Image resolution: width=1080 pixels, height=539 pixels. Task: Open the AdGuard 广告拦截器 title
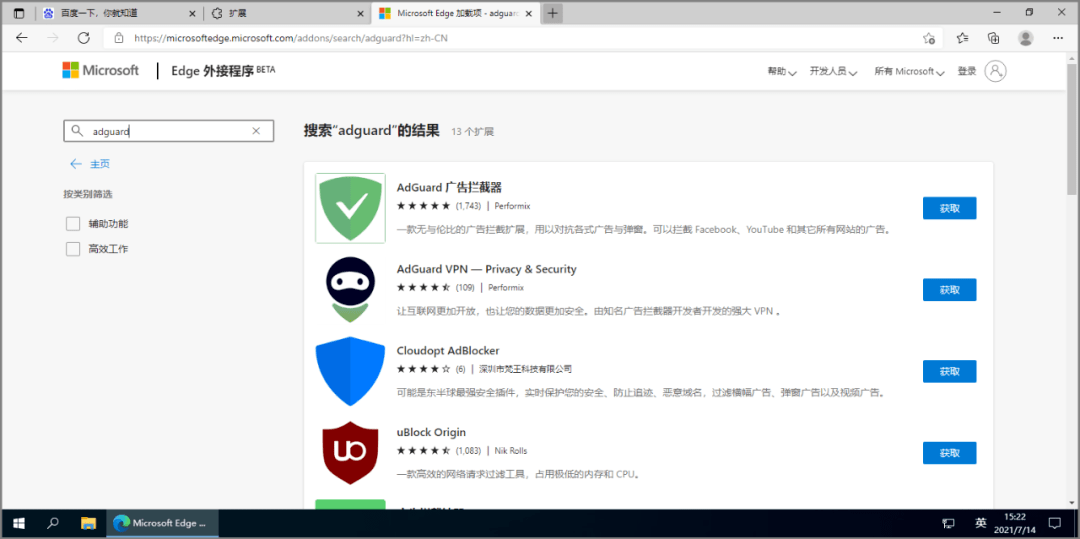pyautogui.click(x=449, y=187)
